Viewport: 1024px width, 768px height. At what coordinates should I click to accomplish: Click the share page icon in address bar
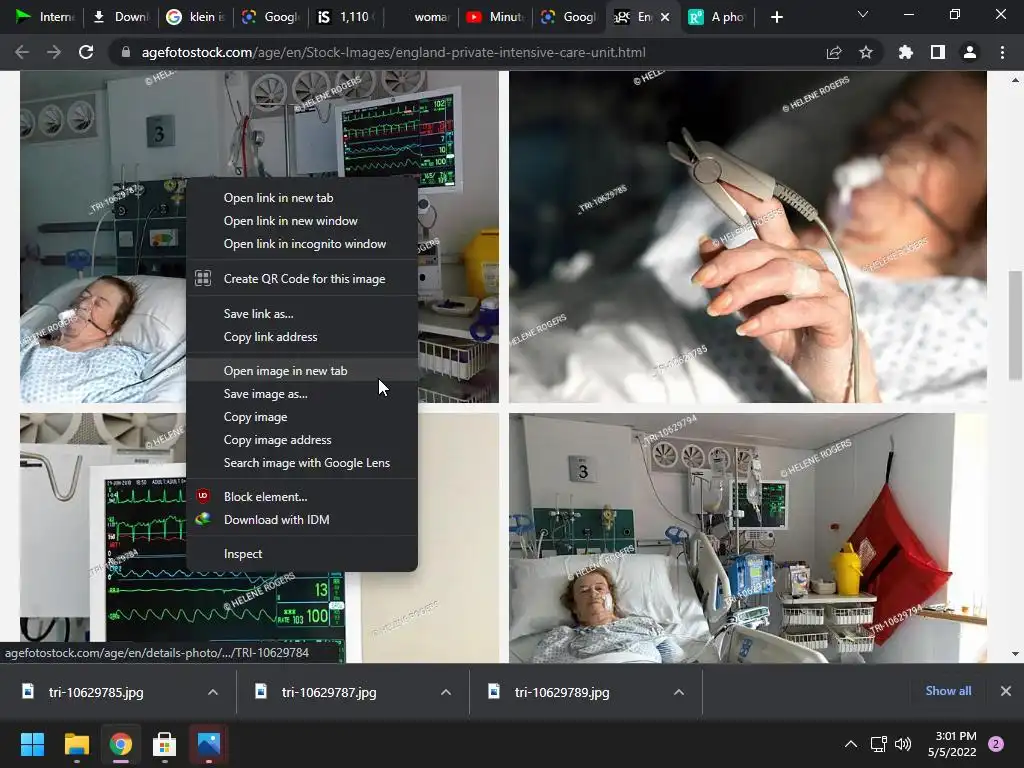[833, 52]
